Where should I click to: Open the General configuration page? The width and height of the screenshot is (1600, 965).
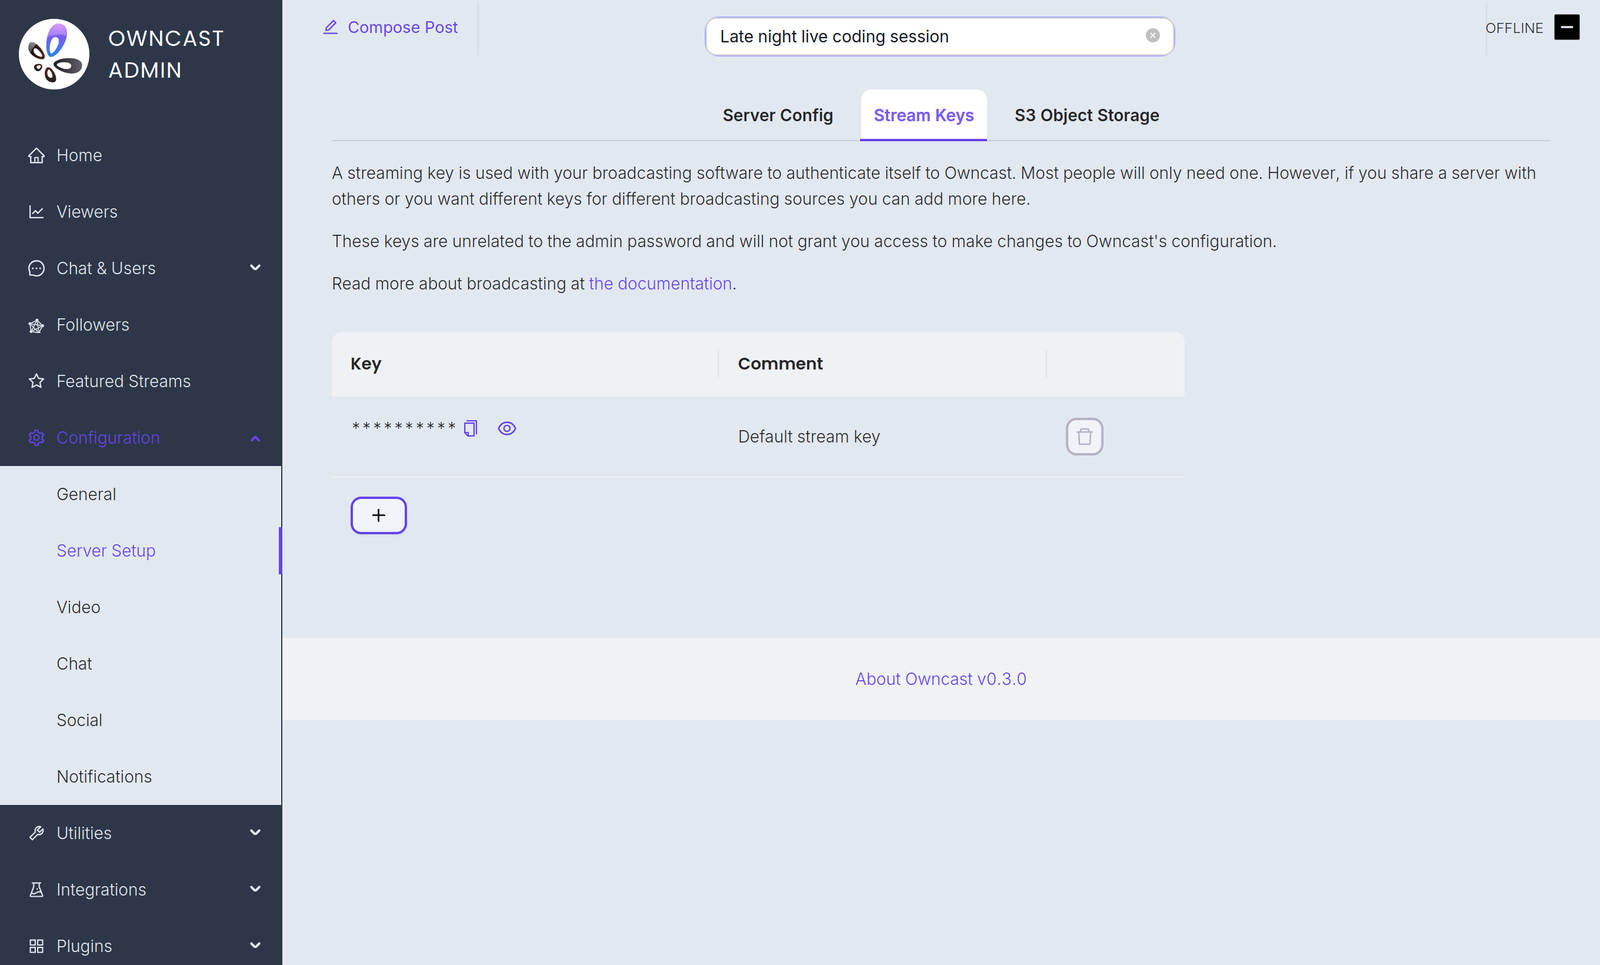click(x=141, y=495)
